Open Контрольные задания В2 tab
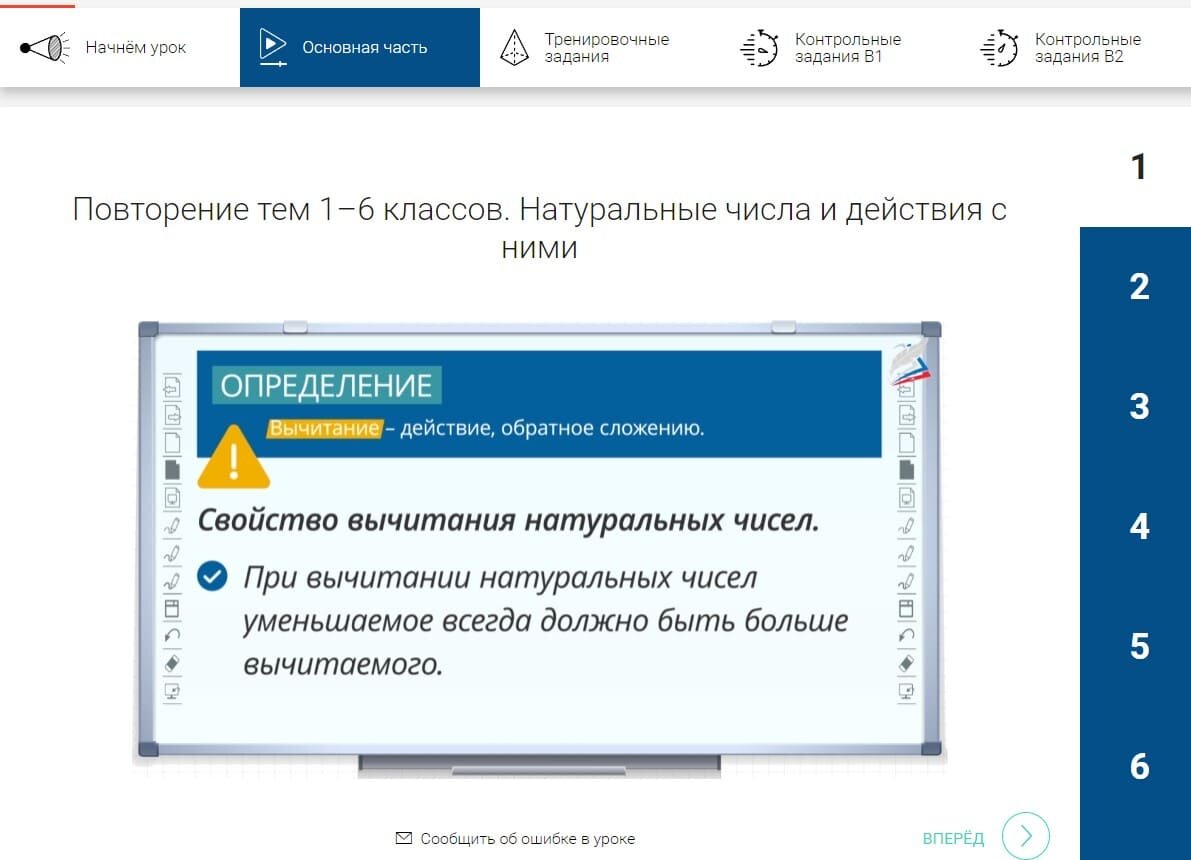The image size is (1191, 860). tap(1076, 47)
